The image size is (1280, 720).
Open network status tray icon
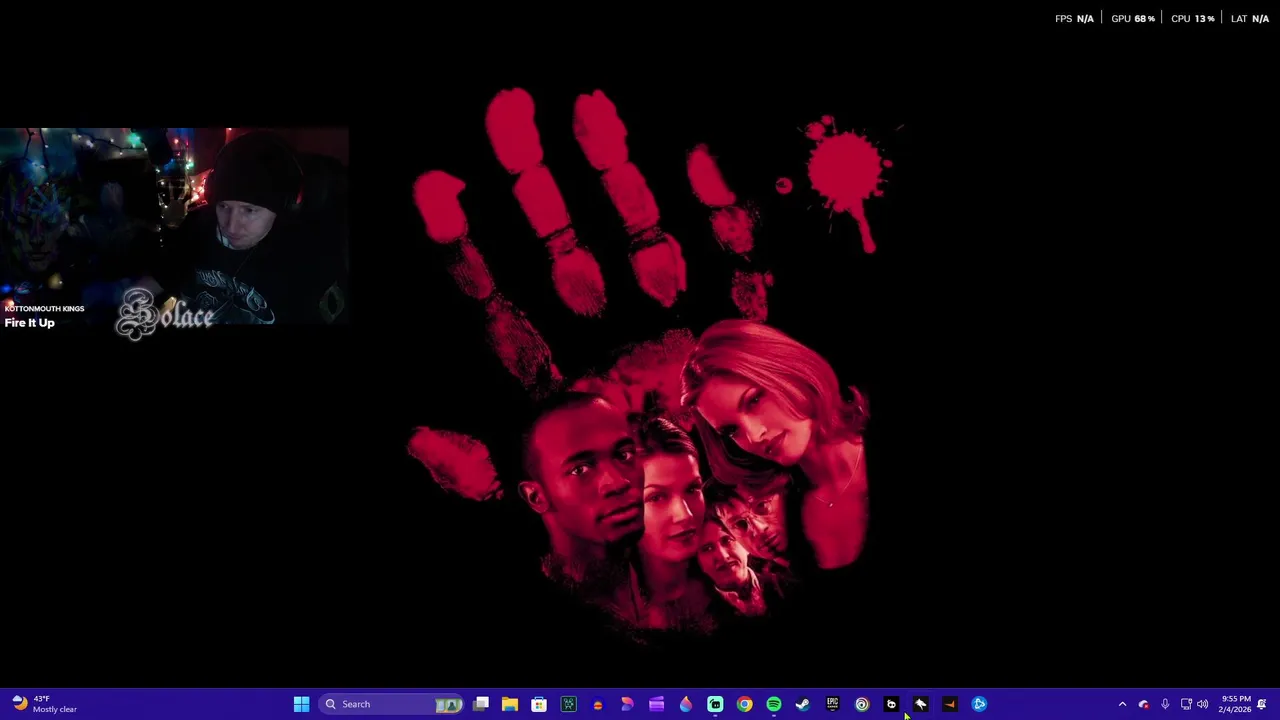(x=1186, y=704)
